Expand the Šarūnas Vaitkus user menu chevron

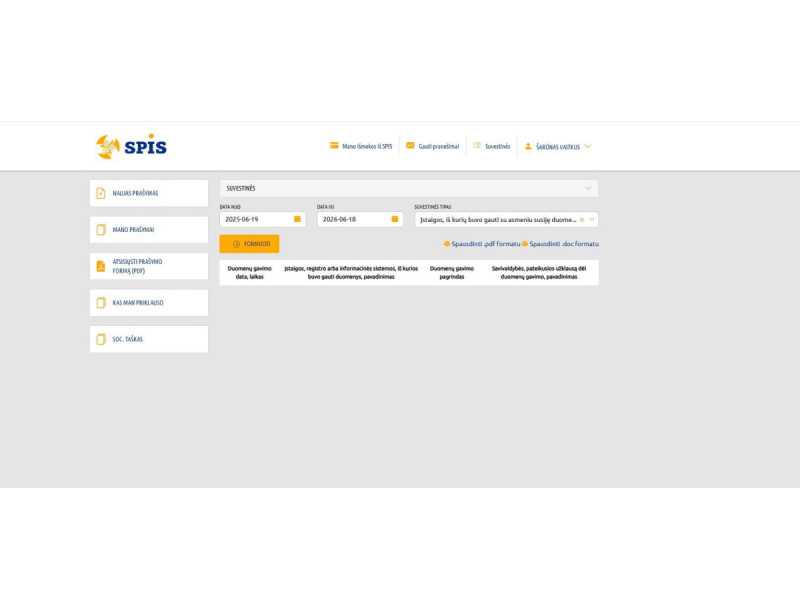(588, 146)
